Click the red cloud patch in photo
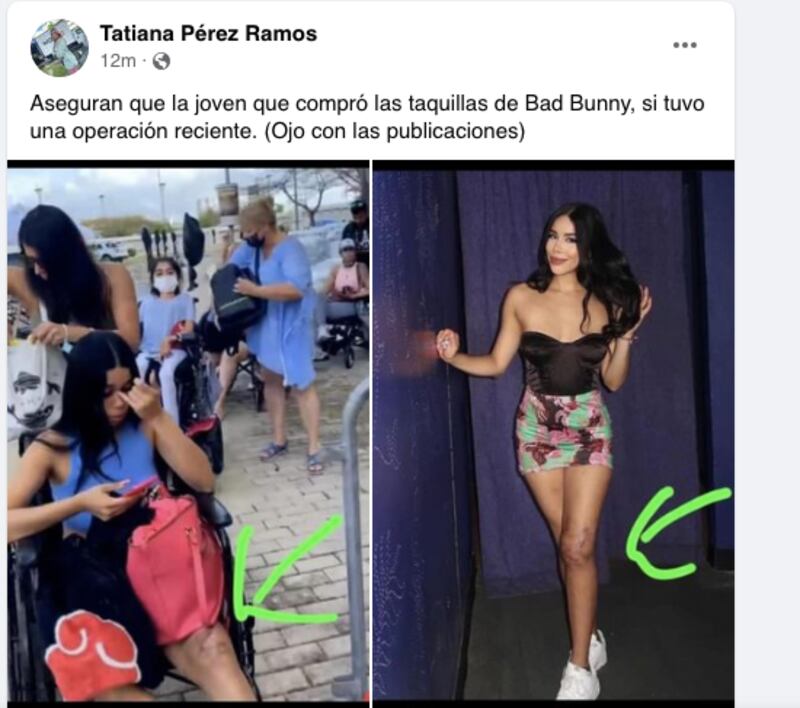The image size is (800, 708). (x=92, y=653)
